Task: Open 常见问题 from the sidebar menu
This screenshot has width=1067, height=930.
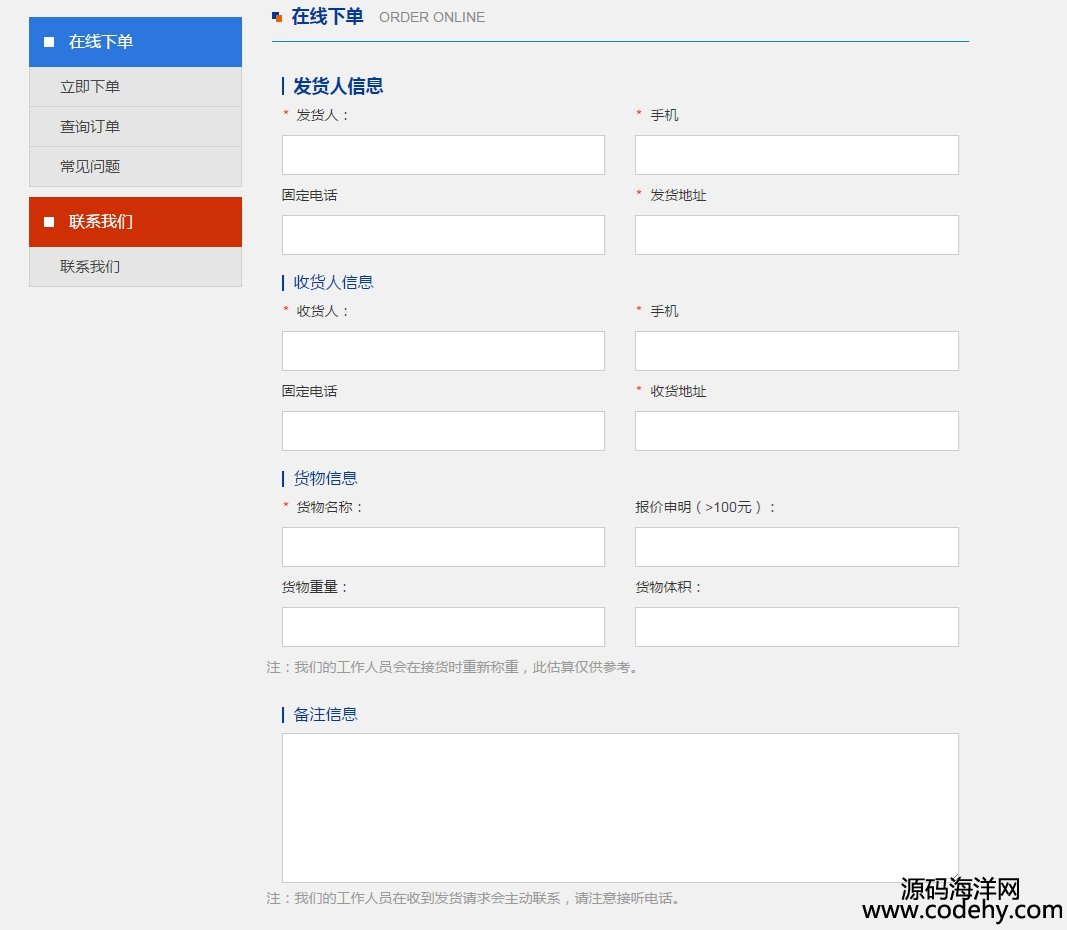Action: click(90, 167)
